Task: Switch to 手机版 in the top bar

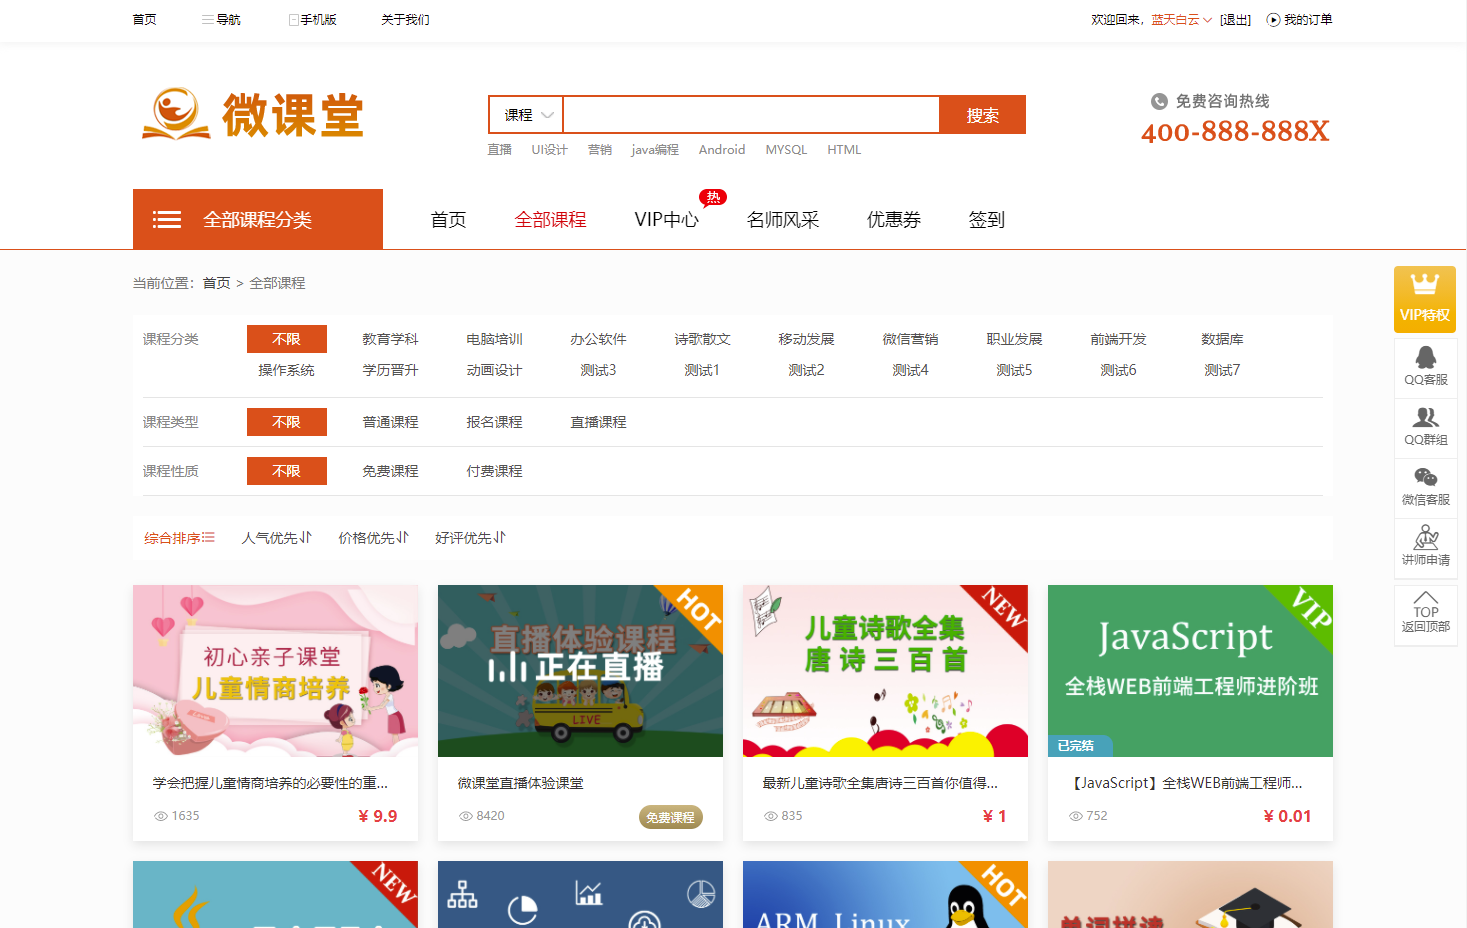Action: (312, 20)
